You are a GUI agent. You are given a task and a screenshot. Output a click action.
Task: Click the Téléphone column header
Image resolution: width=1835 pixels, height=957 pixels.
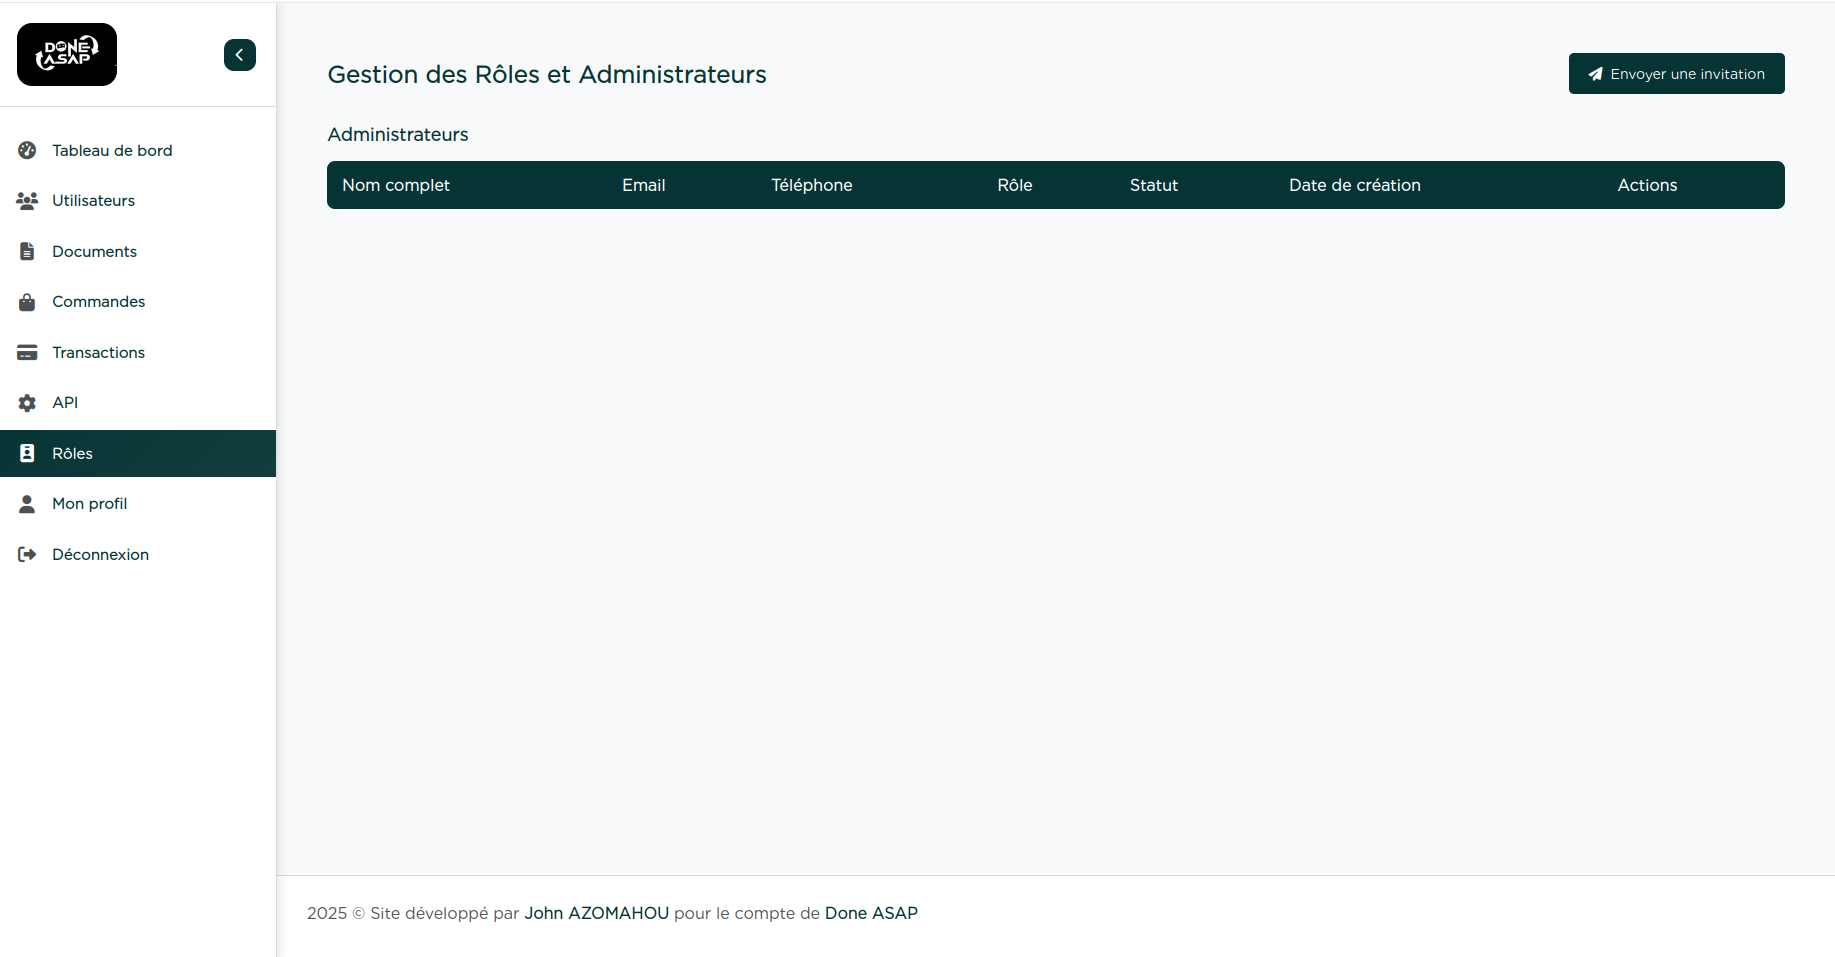pos(811,185)
